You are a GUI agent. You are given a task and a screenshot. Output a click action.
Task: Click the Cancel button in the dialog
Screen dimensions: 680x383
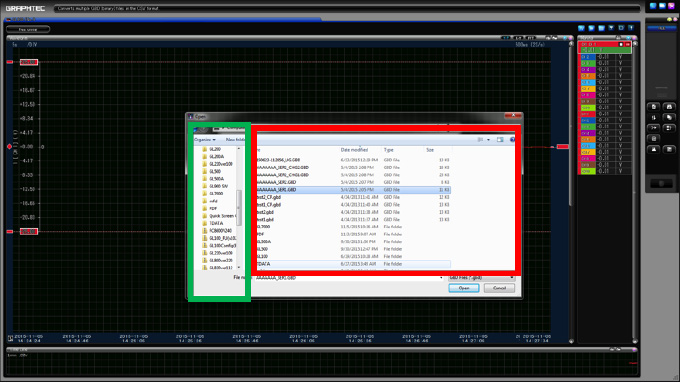pos(499,288)
